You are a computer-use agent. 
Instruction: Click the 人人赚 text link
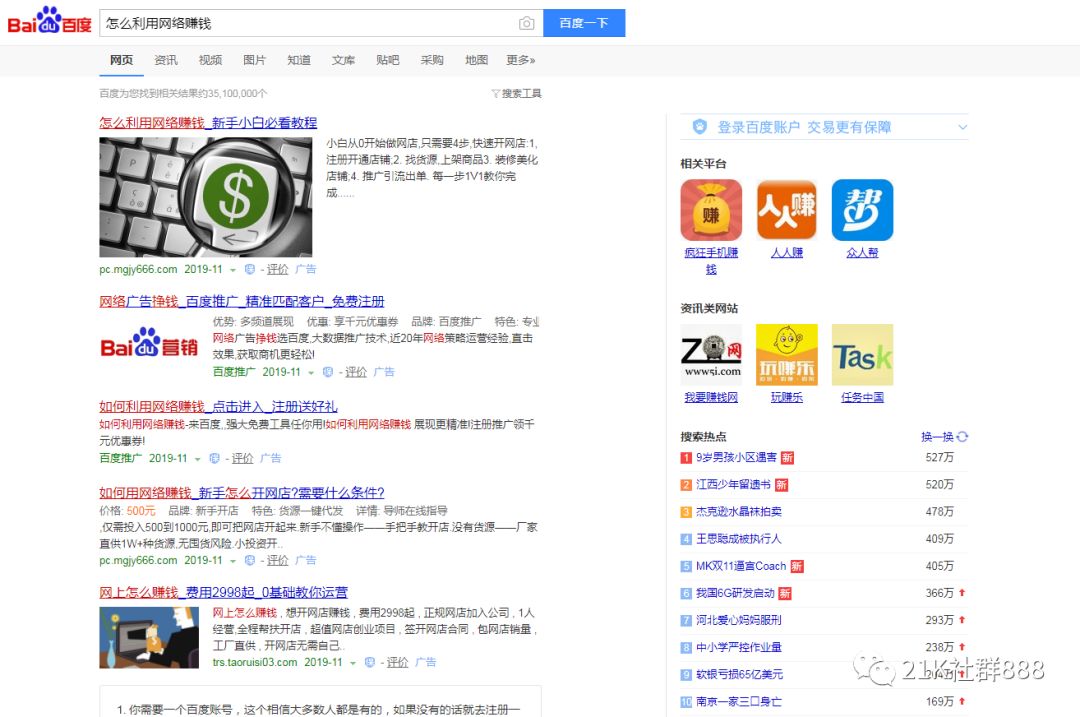point(787,253)
